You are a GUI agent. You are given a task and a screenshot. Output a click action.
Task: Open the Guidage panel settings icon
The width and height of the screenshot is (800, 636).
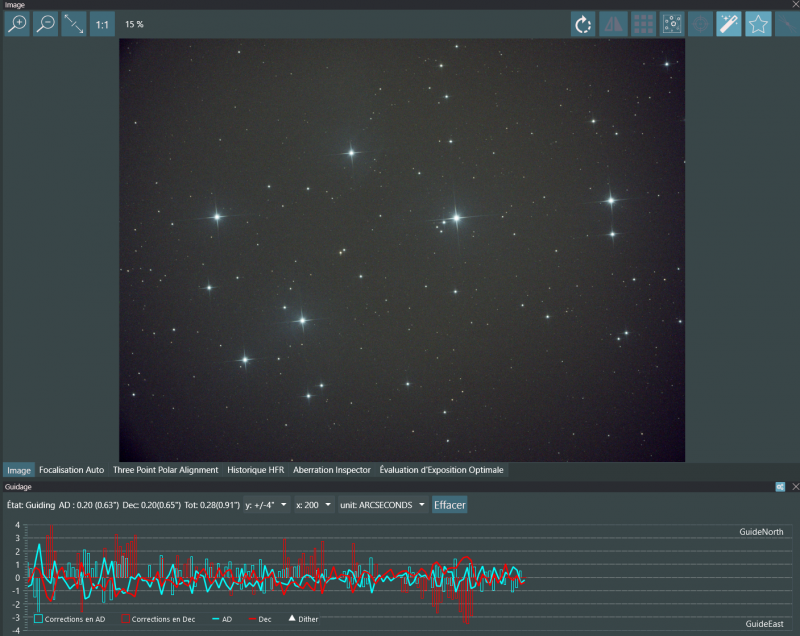pyautogui.click(x=780, y=487)
